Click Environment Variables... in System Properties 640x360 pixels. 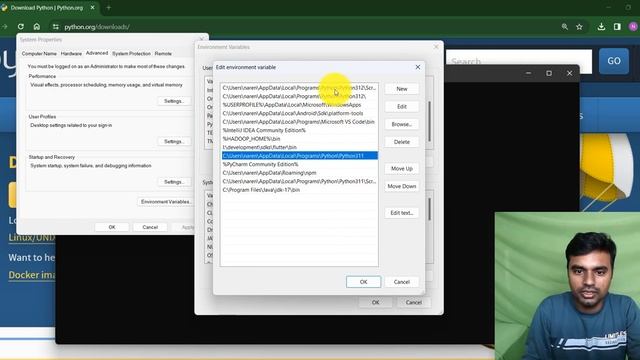(165, 202)
